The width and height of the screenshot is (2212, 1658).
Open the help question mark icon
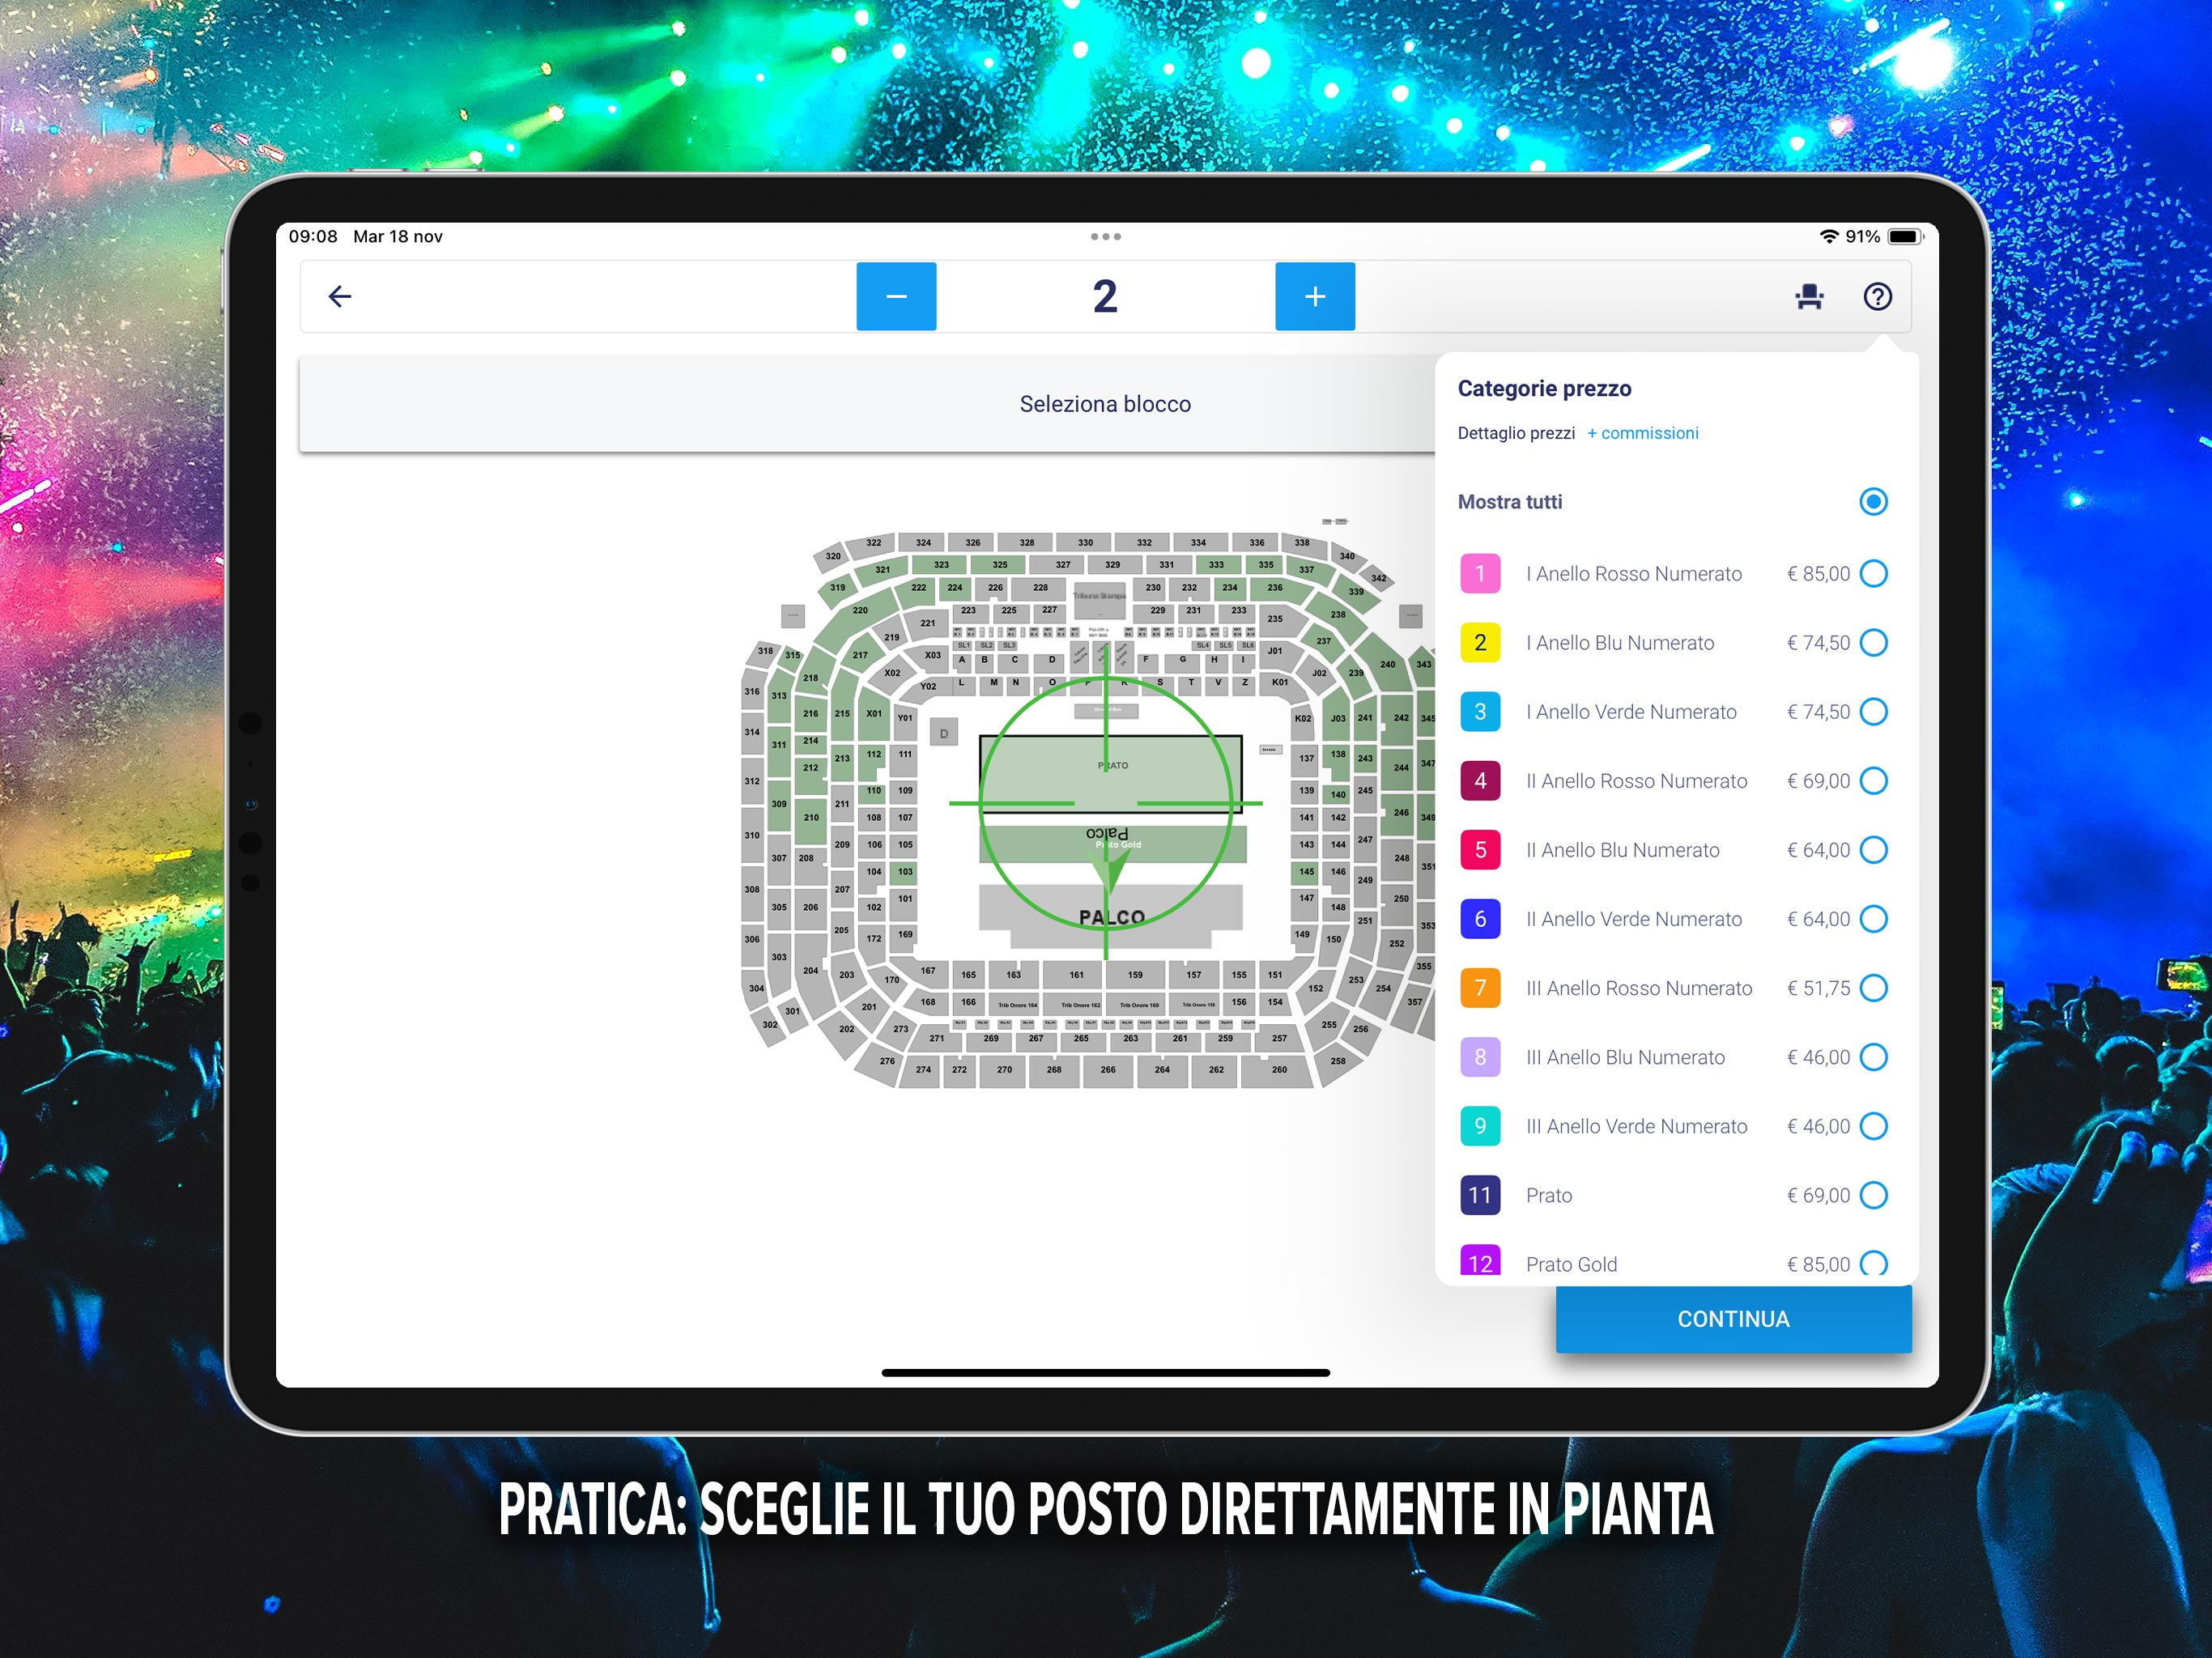1877,296
